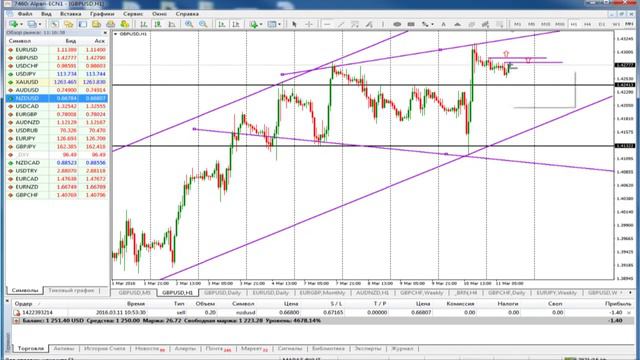Switch to Журнал terminal tab
Image resolution: width=640 pixels, height=360 pixels.
pyautogui.click(x=402, y=349)
